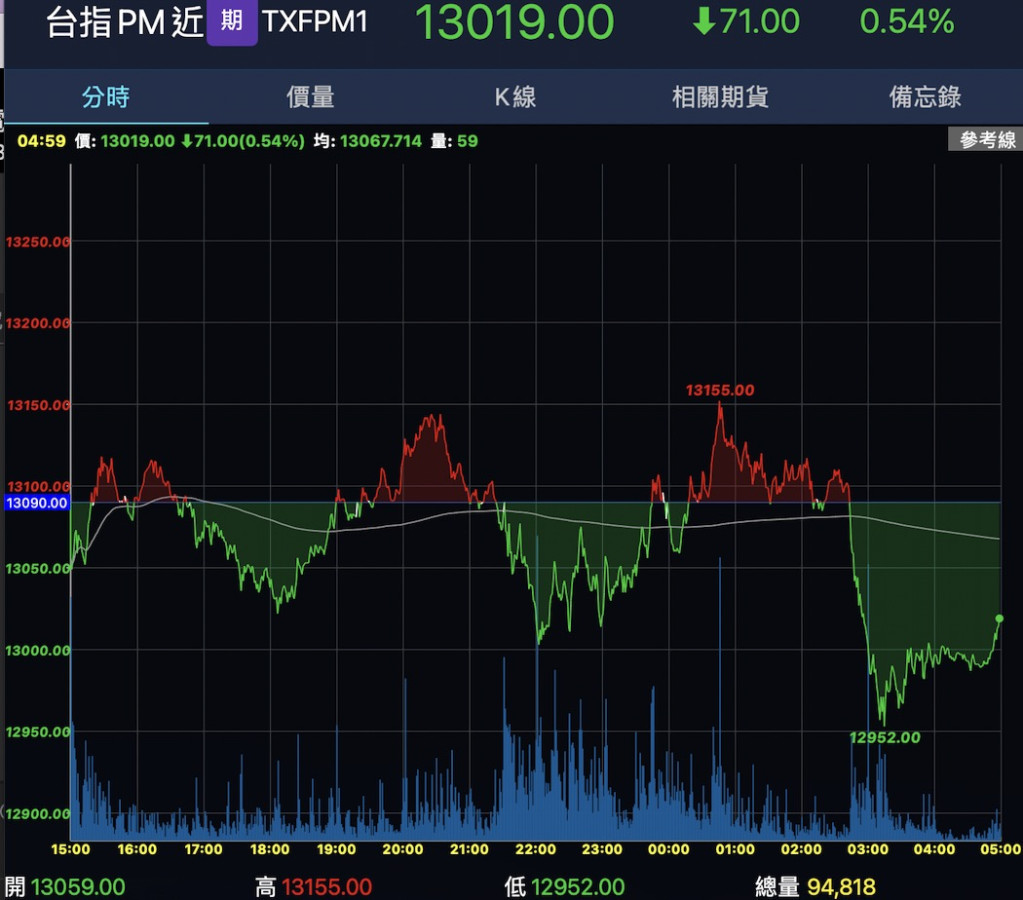The width and height of the screenshot is (1023, 900).
Task: Click the 0.54% change percentage
Action: tap(906, 22)
